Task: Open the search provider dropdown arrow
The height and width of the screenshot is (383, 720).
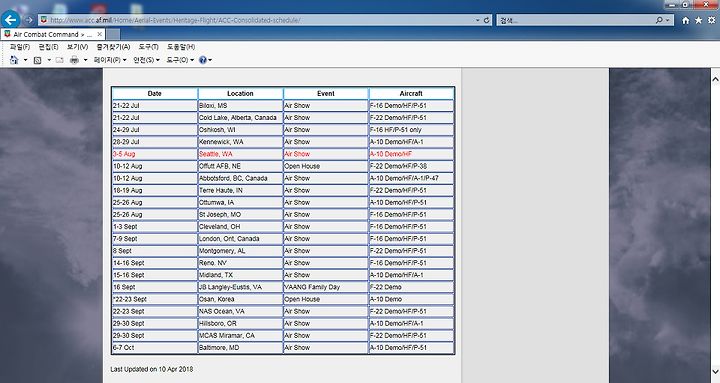Action: click(668, 20)
